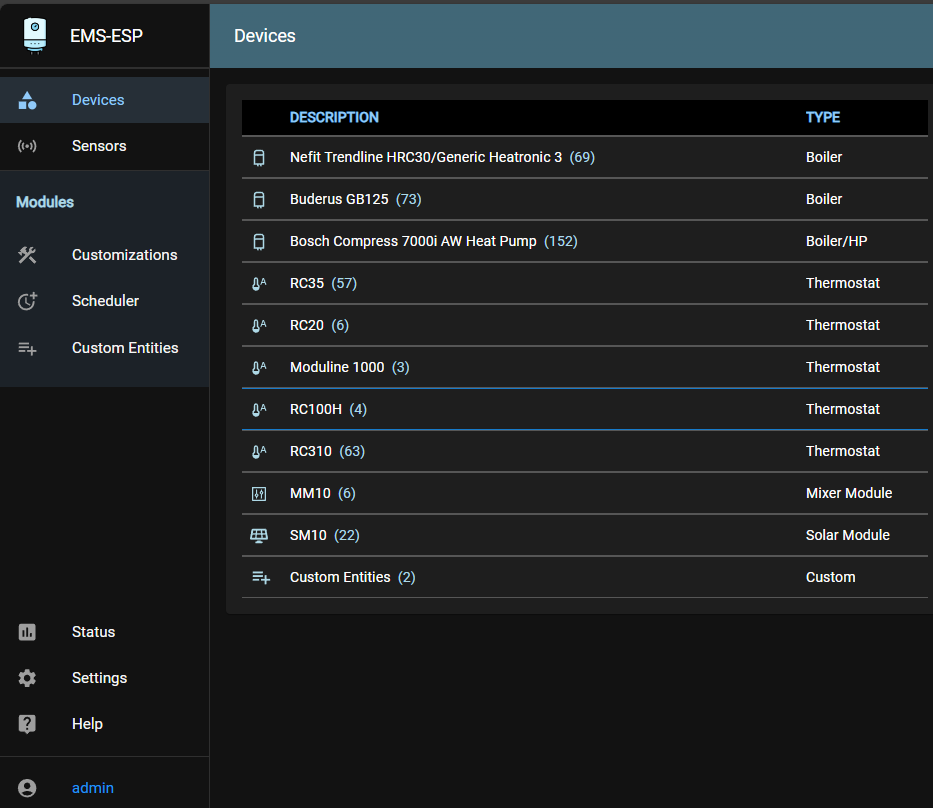Click the DESCRIPTION column header

click(334, 117)
